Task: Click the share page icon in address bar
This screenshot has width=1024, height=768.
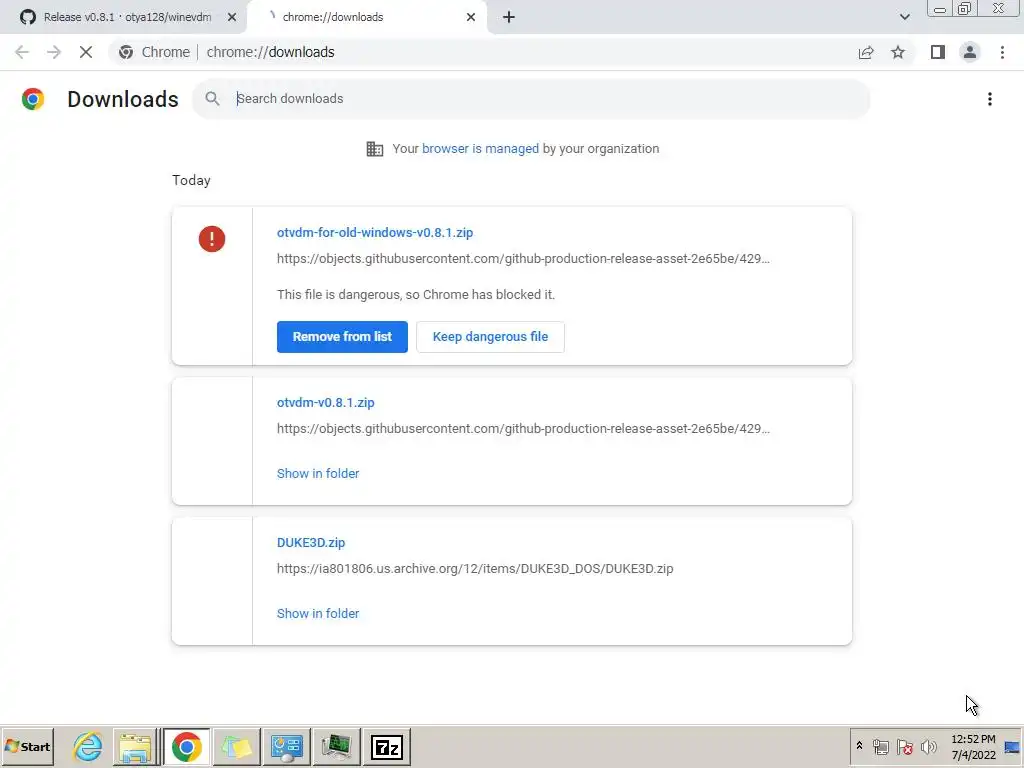Action: click(866, 52)
